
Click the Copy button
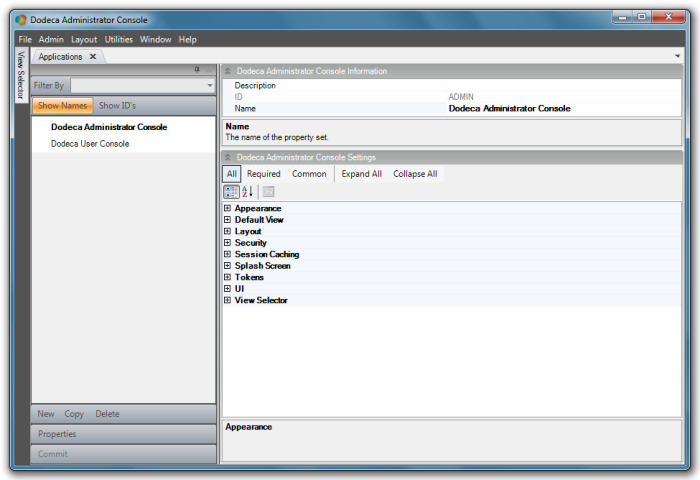74,414
